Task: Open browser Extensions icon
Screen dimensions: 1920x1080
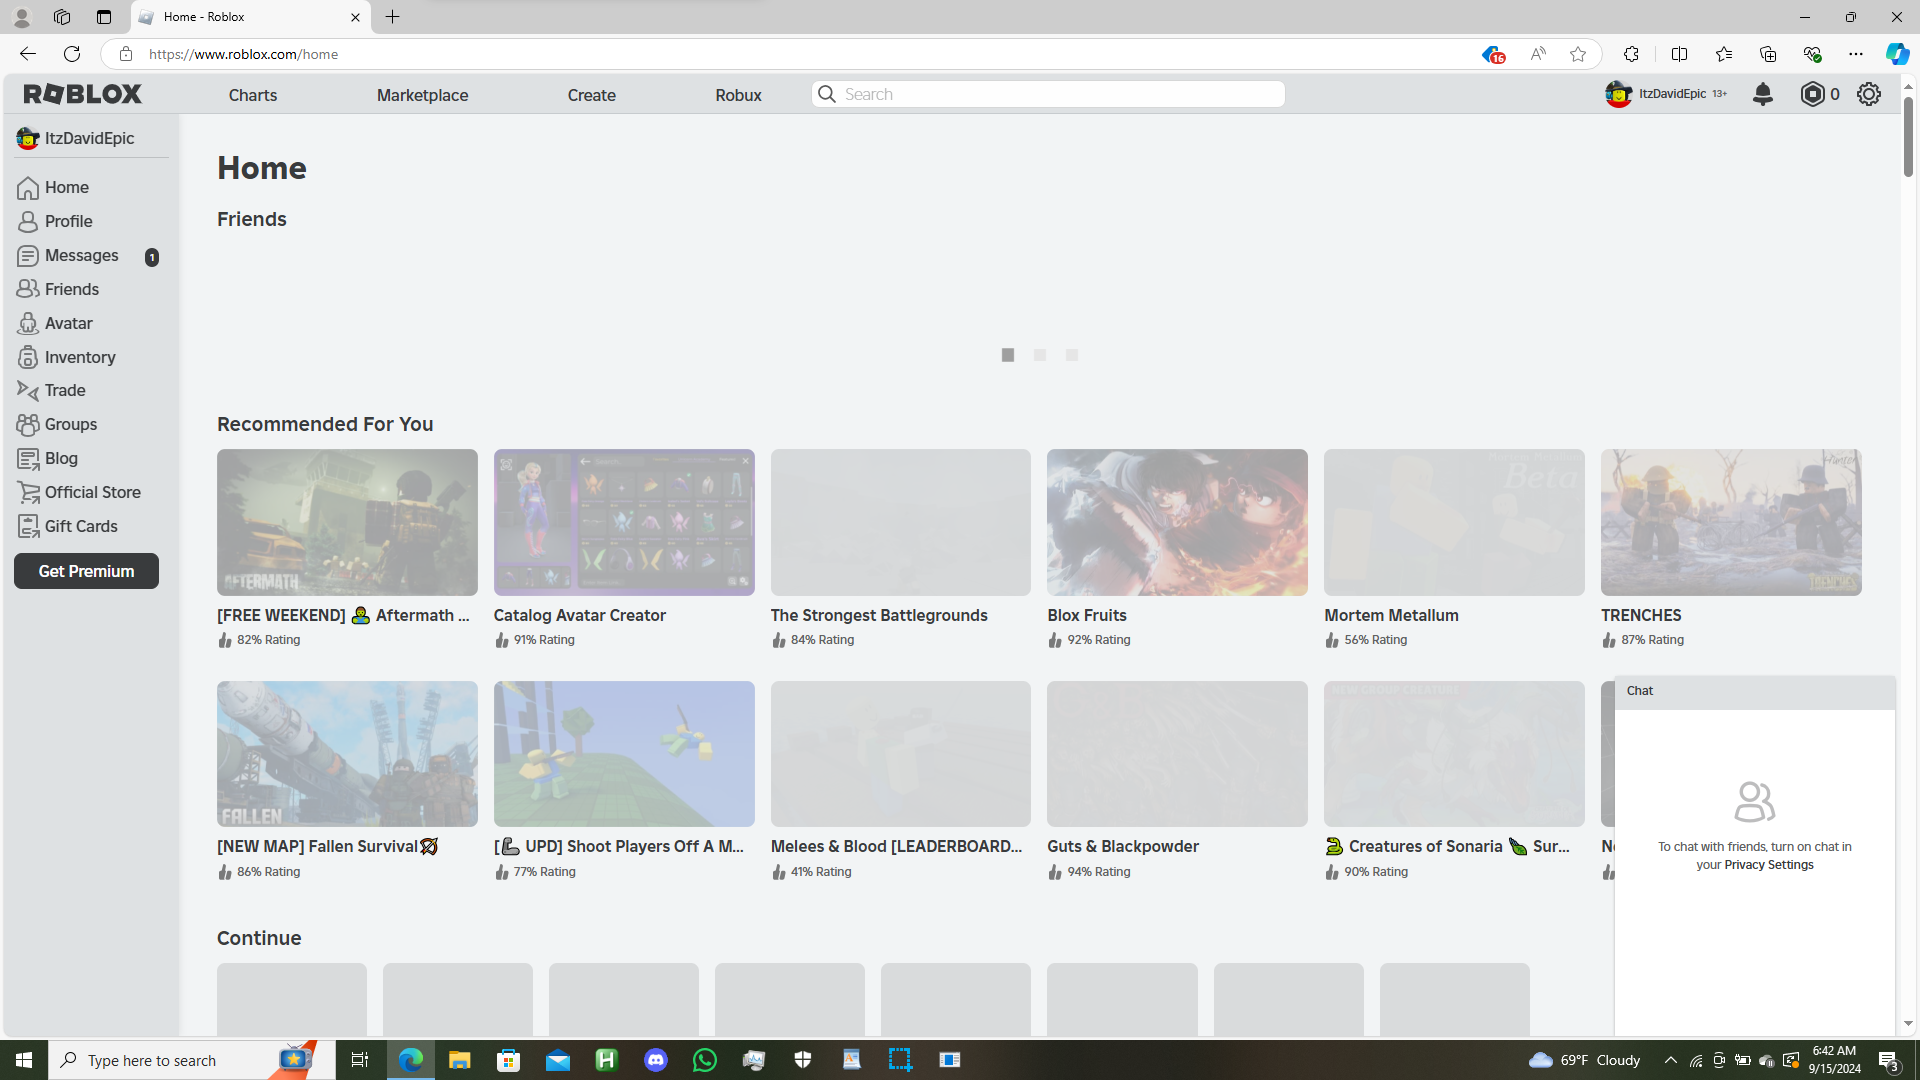Action: pyautogui.click(x=1631, y=54)
